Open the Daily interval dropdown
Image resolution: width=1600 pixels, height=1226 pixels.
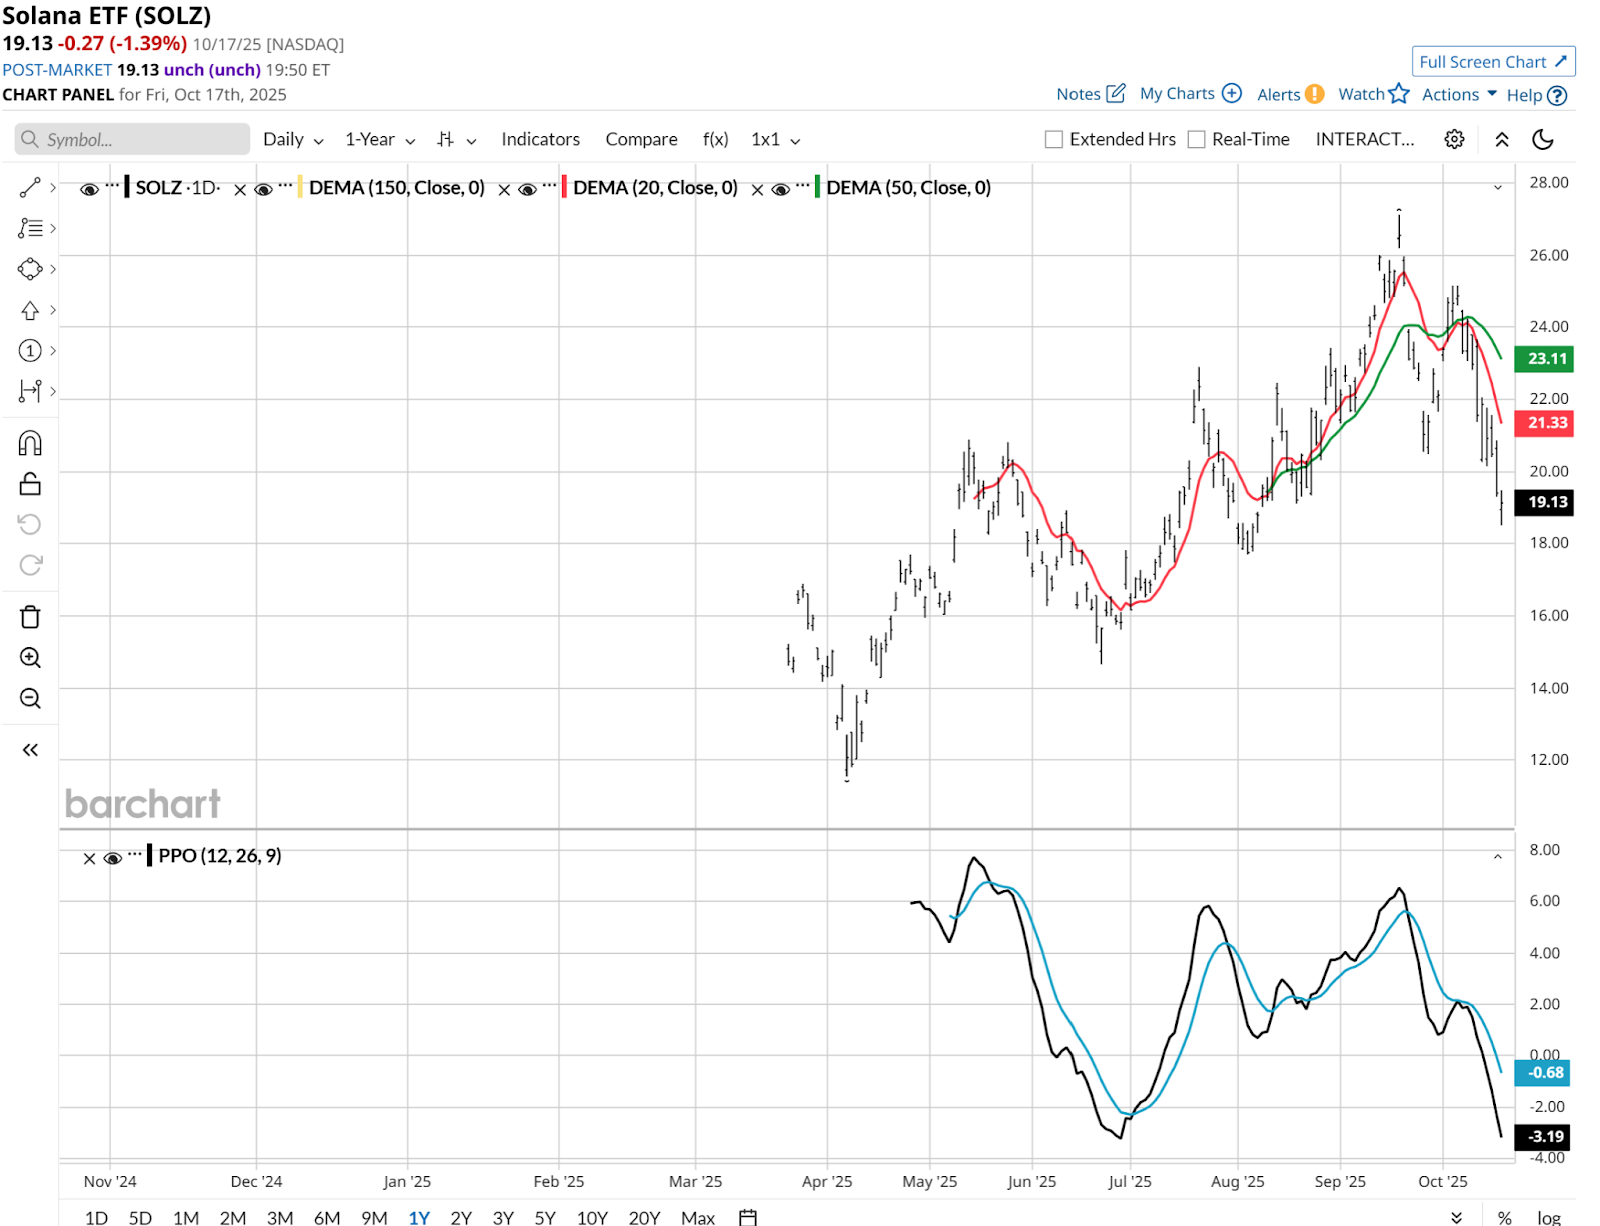(x=292, y=139)
